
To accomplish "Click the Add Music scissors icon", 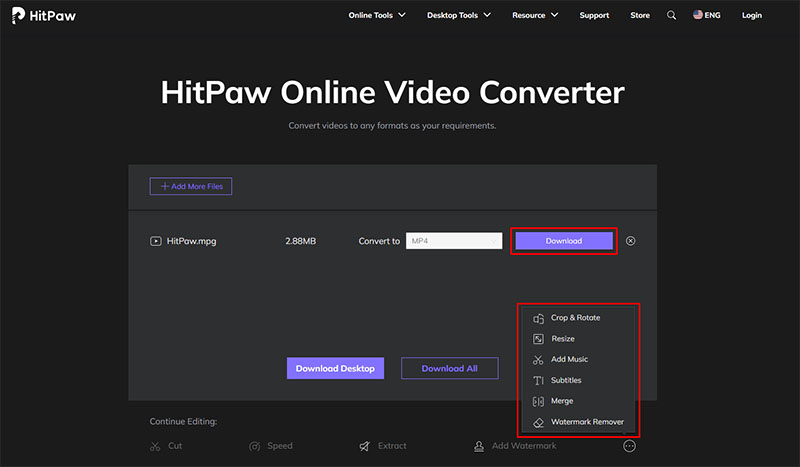I will click(x=538, y=360).
